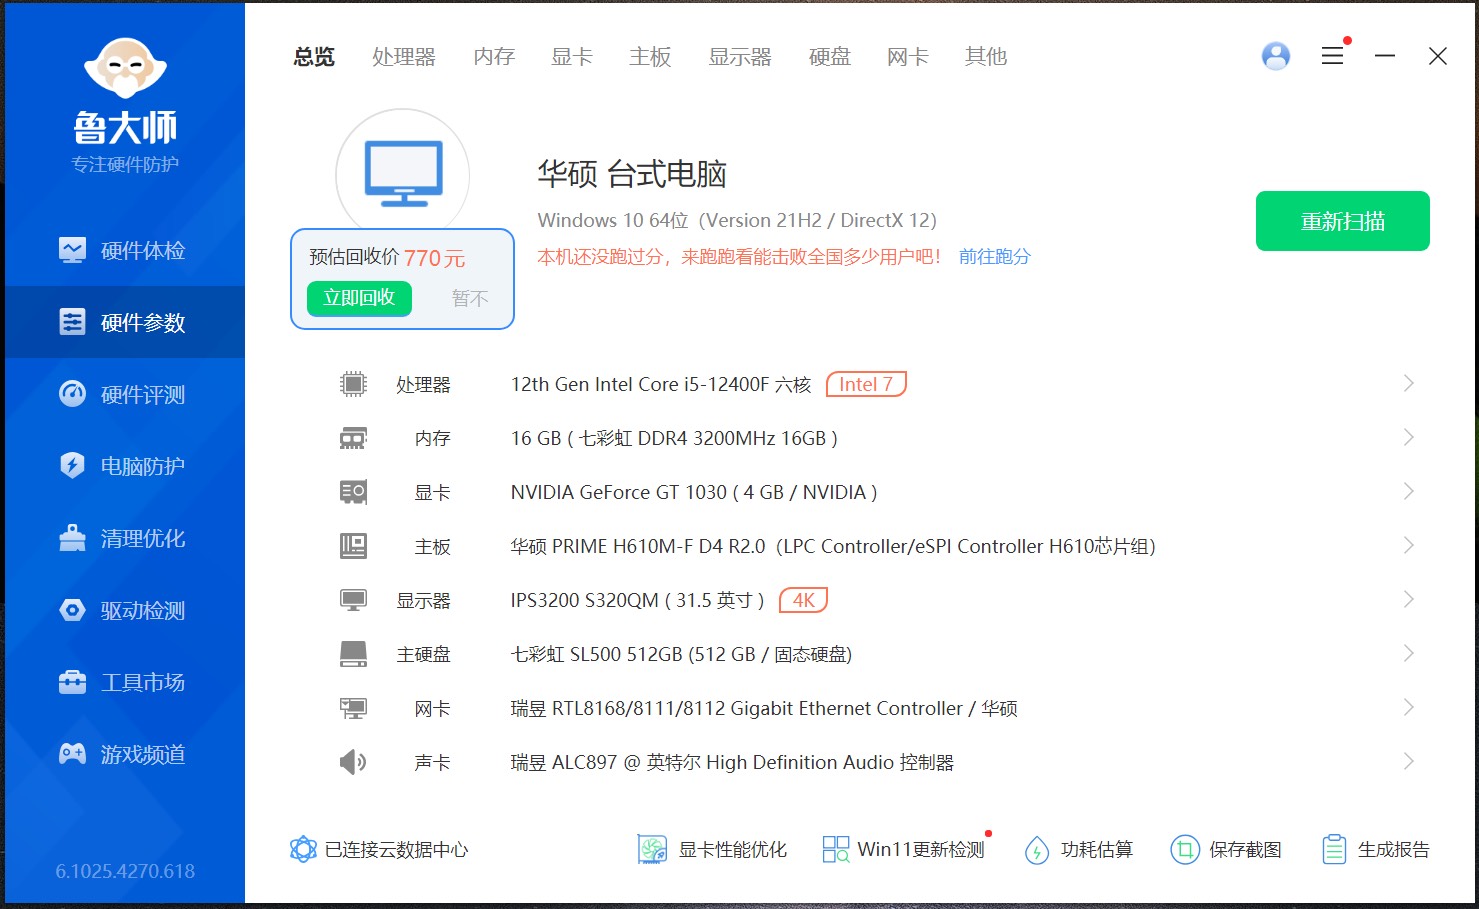This screenshot has height=909, width=1479.
Task: Click the 主硬盘 disk icon
Action: [353, 654]
